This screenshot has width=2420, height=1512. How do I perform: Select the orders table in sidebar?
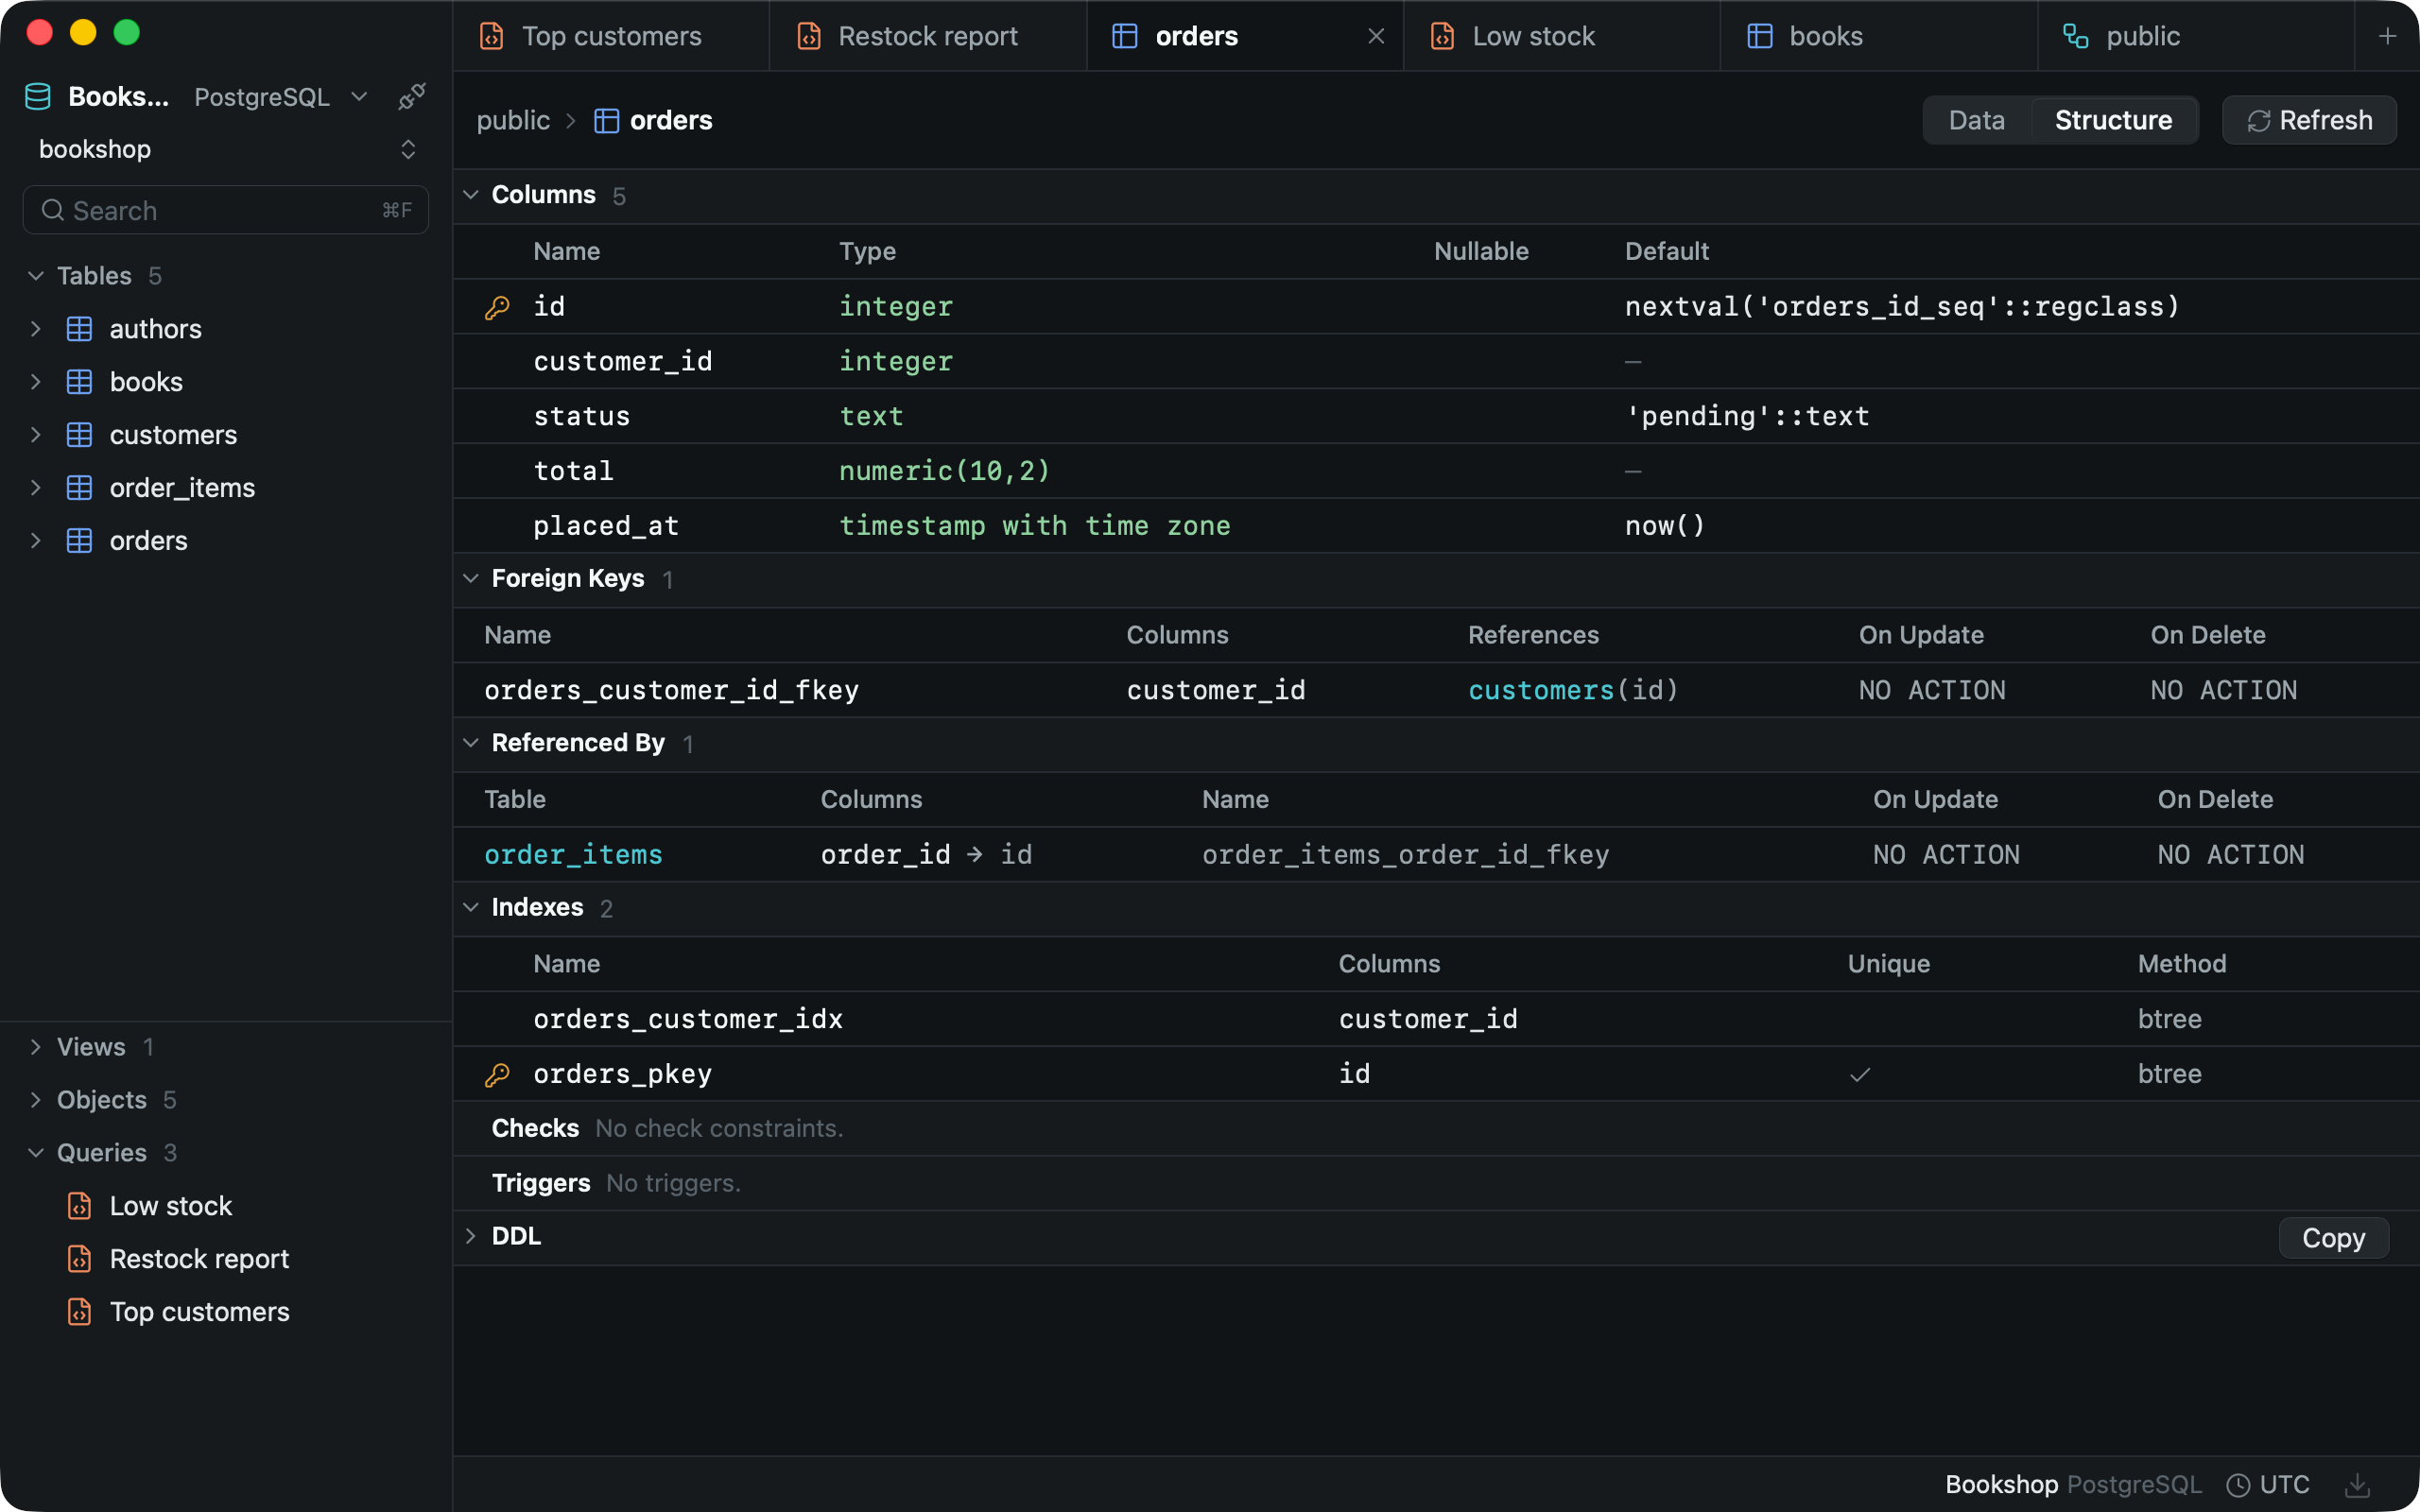pyautogui.click(x=148, y=541)
